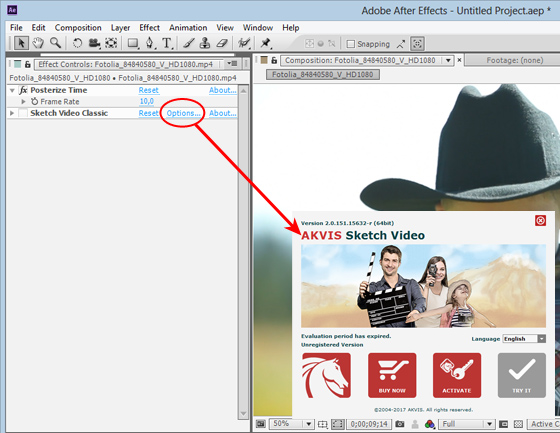Screen dimensions: 560x433
Task: Select the Rectangle shape tool
Action: 133,43
